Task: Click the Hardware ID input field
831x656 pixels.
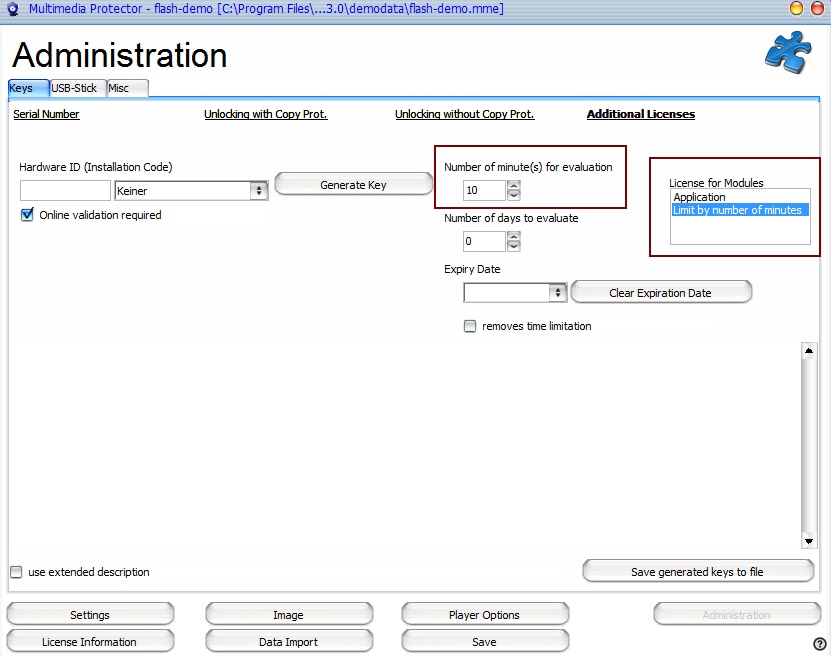Action: click(65, 191)
